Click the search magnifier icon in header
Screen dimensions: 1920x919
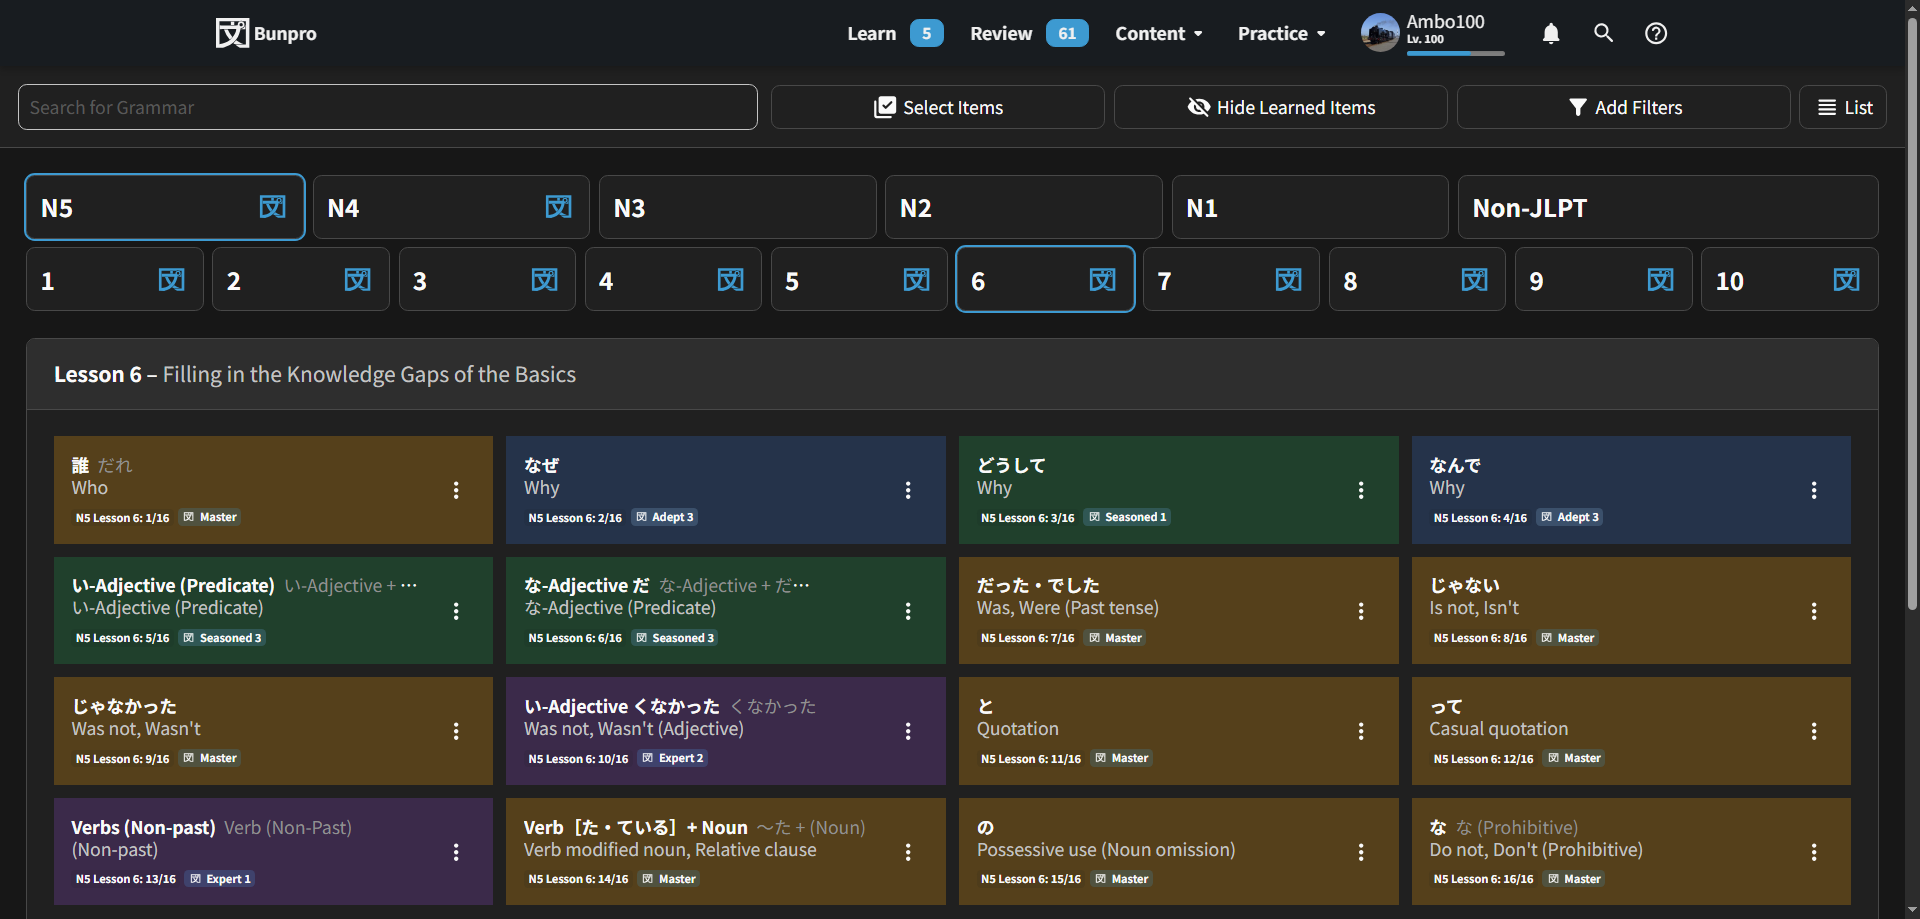(x=1603, y=33)
